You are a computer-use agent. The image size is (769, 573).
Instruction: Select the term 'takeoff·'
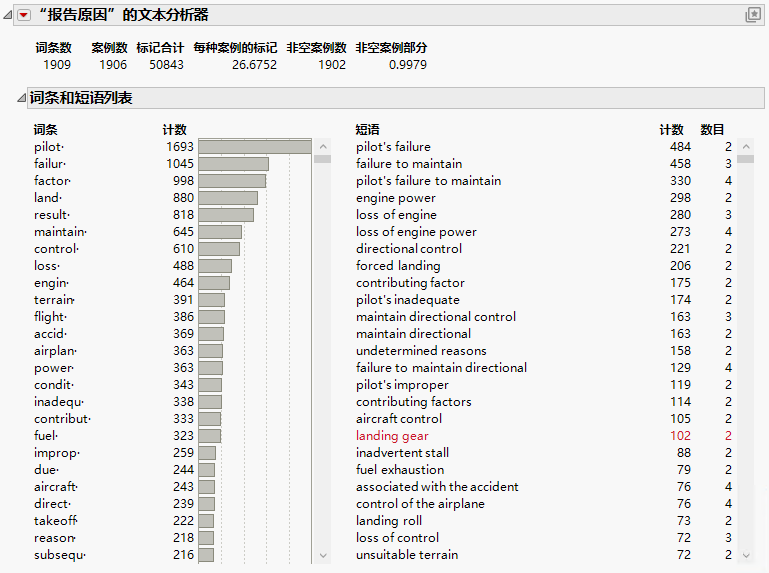point(56,521)
